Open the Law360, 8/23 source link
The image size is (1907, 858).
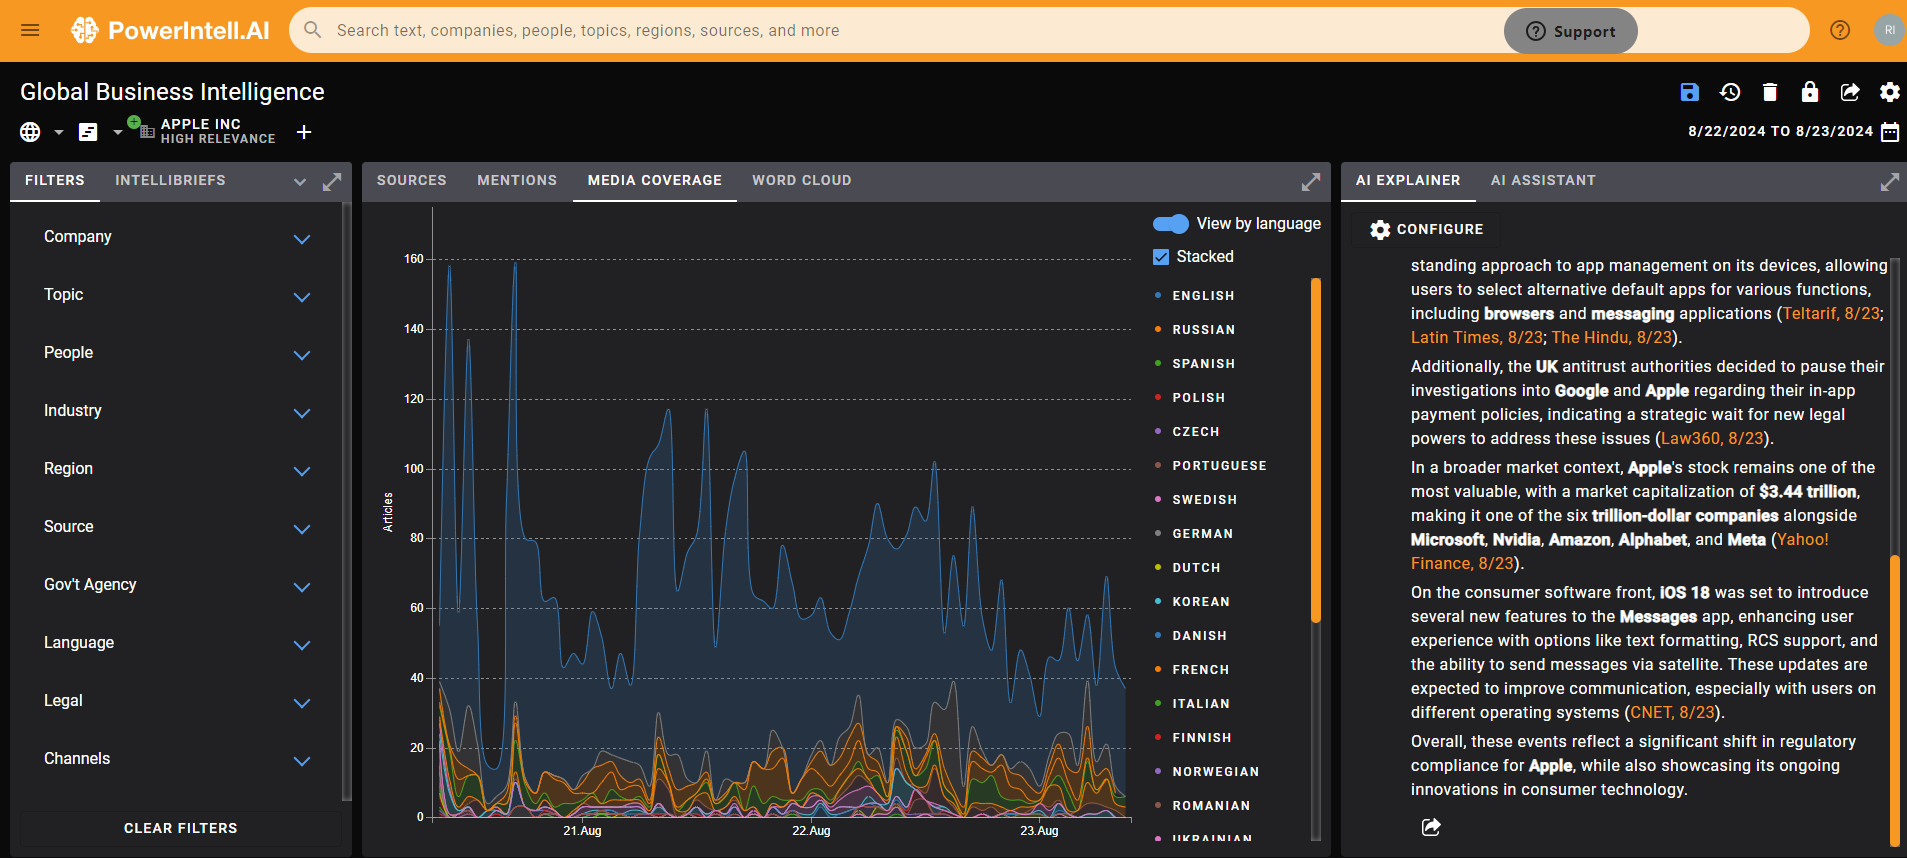click(x=1711, y=439)
